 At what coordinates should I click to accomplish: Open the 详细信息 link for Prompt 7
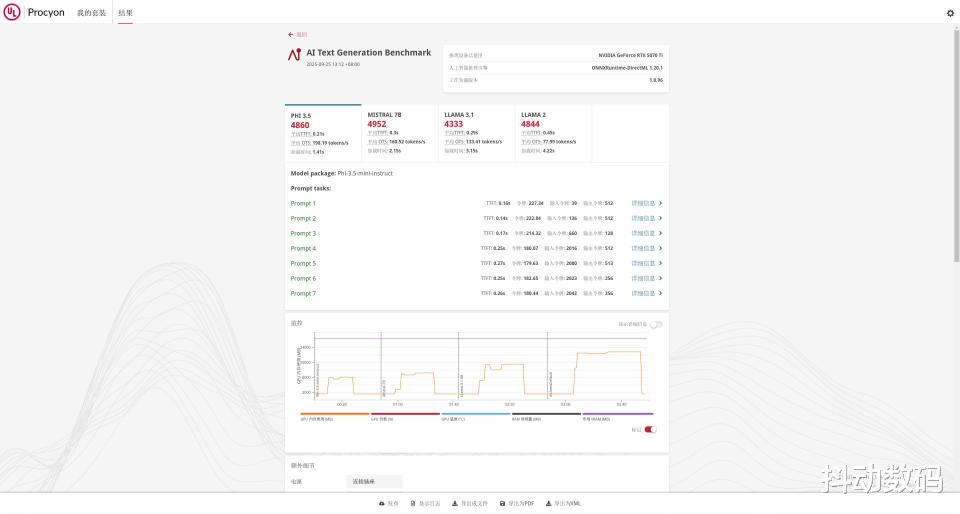(x=643, y=293)
